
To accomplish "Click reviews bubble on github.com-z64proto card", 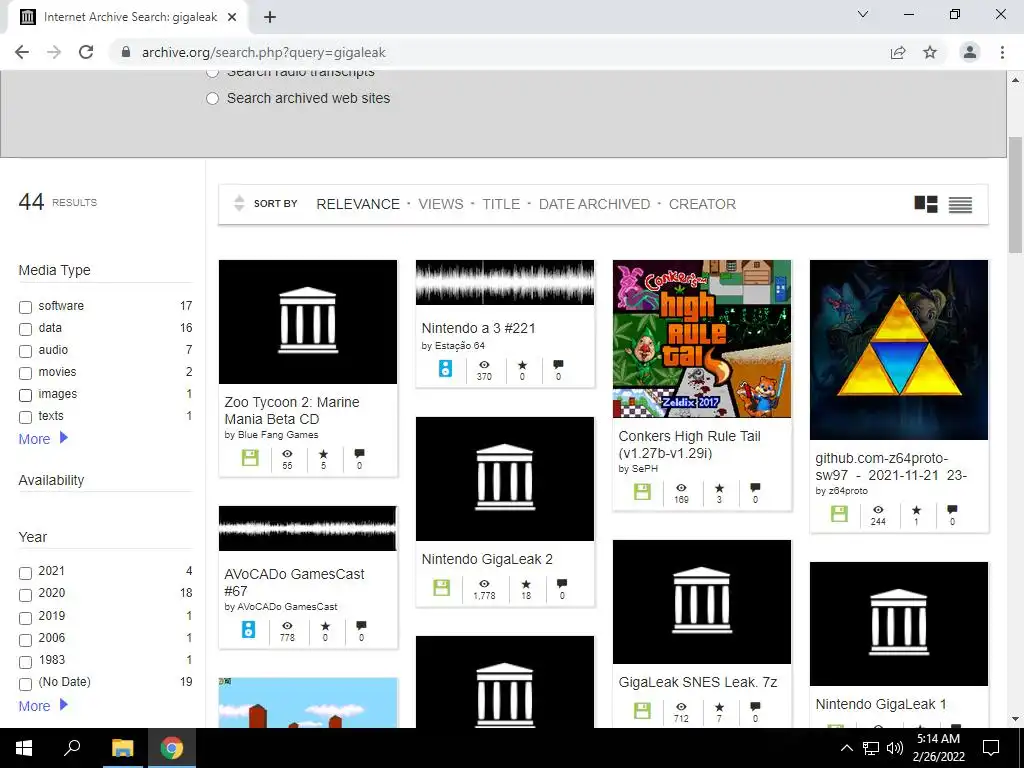I will point(952,509).
